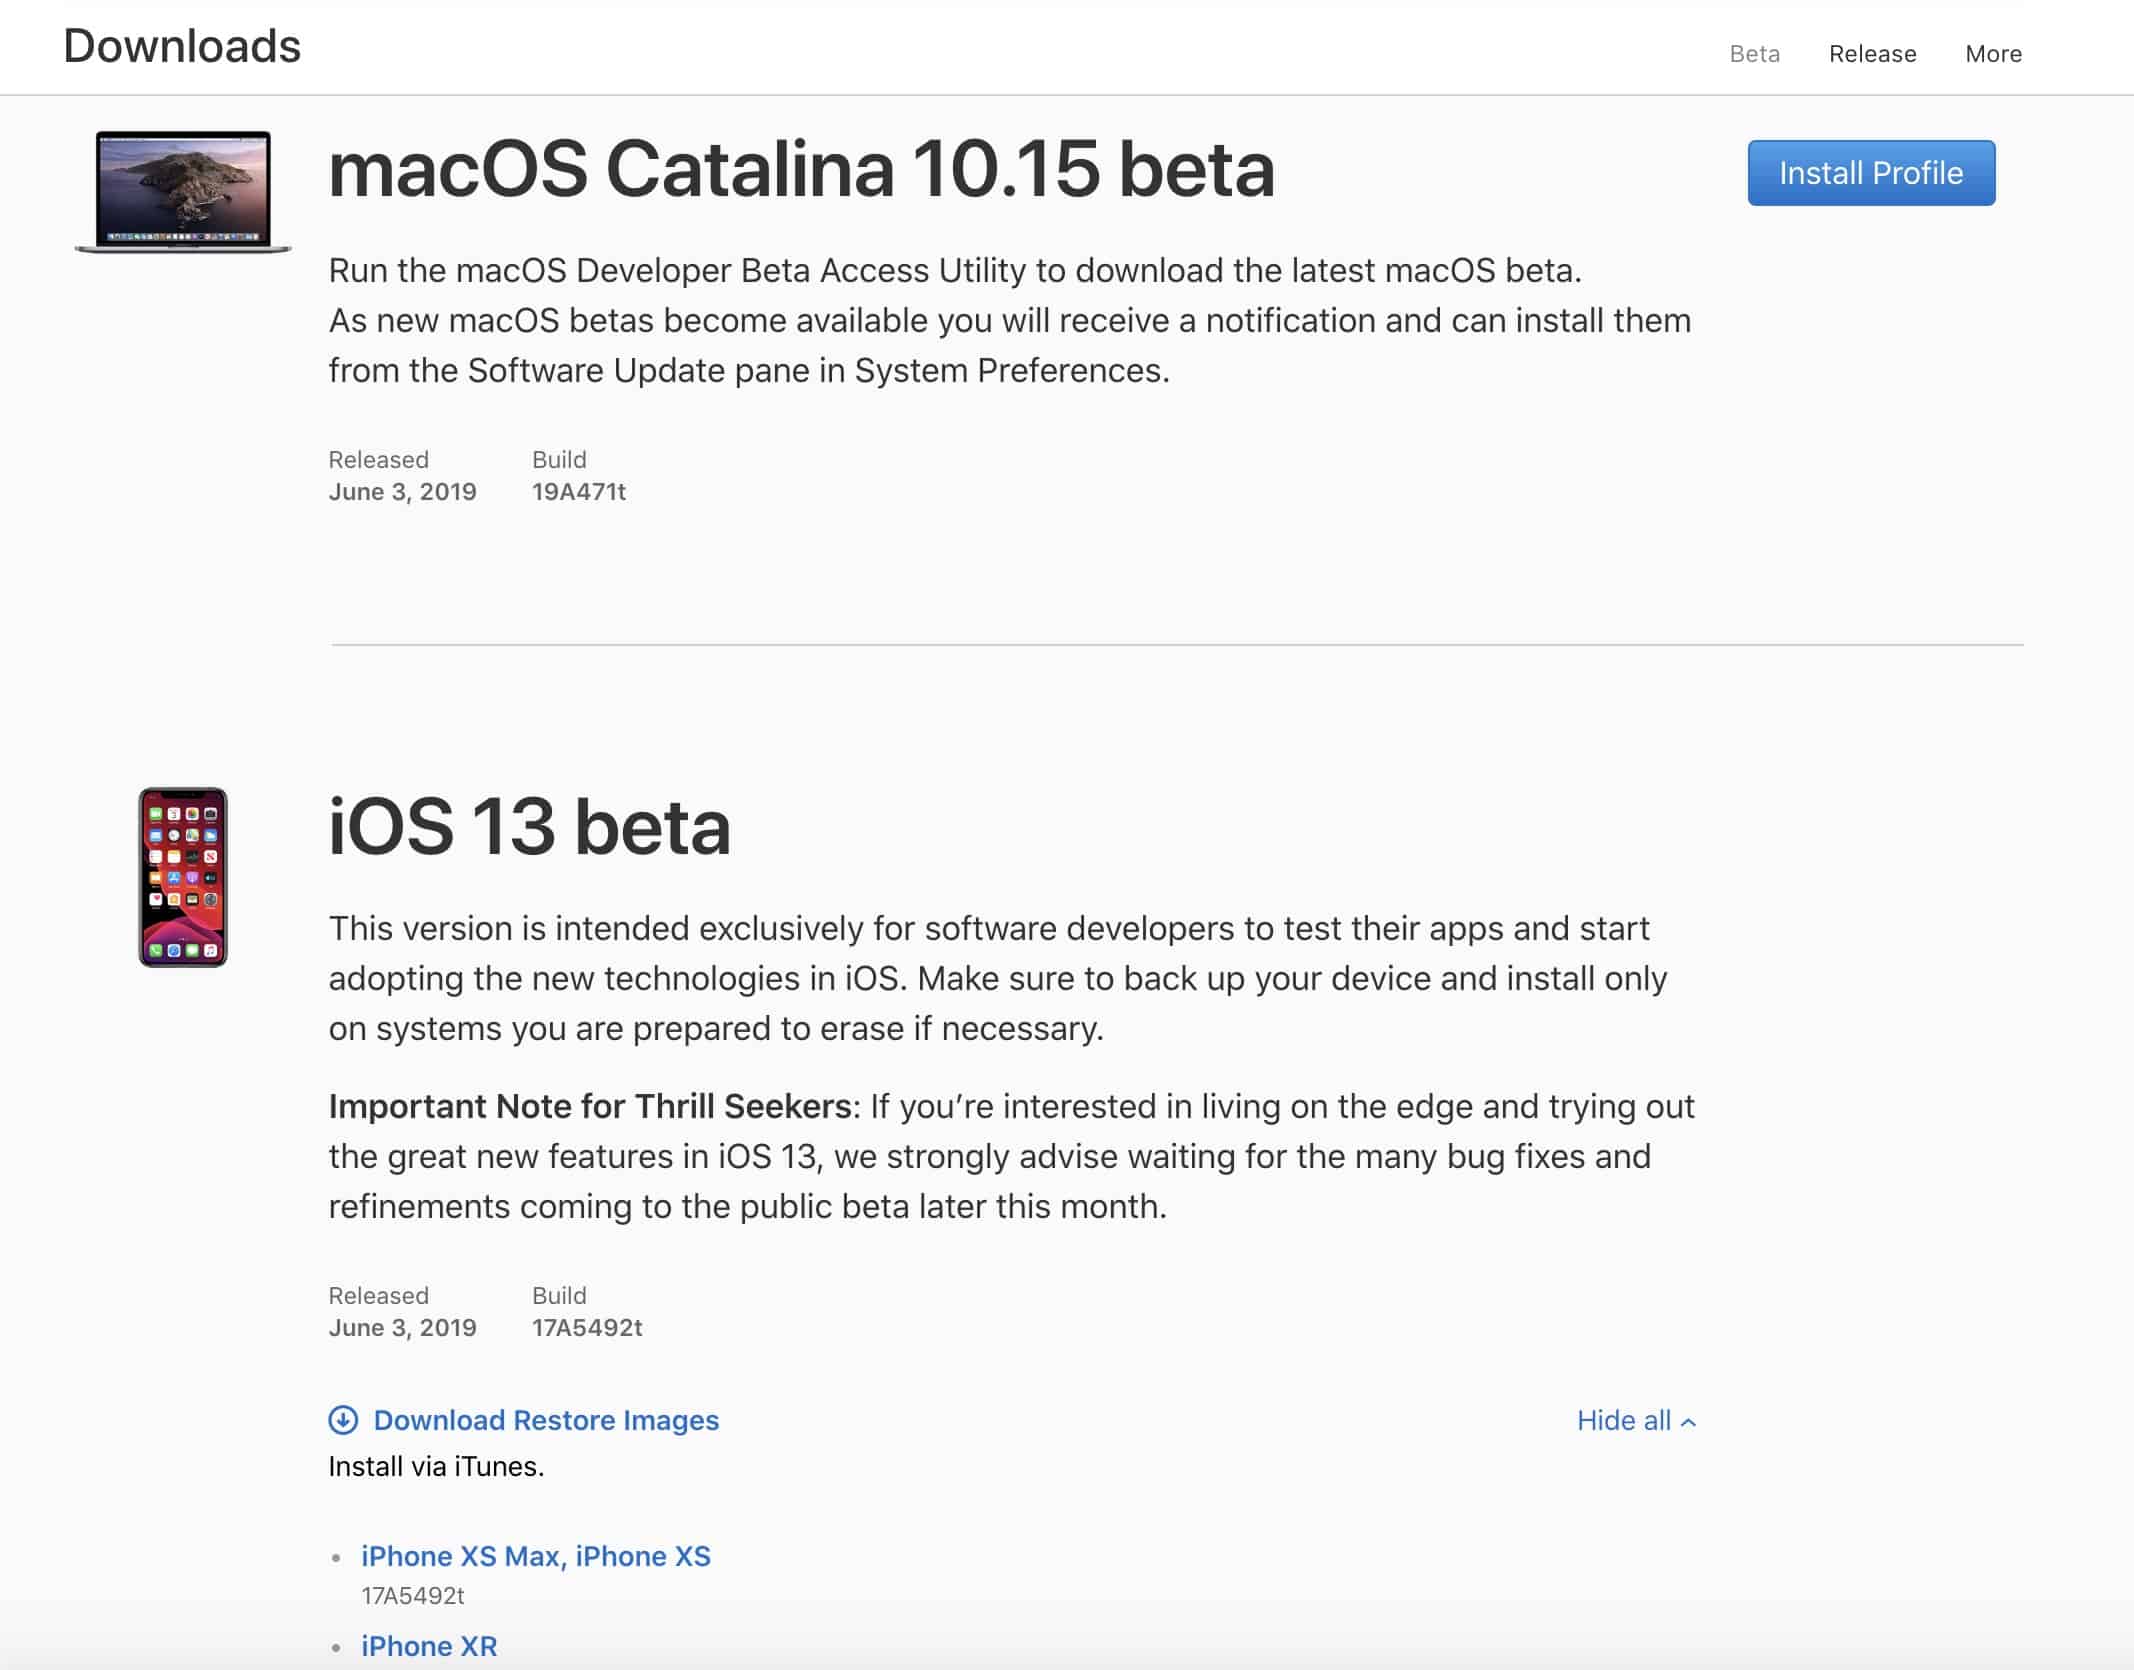Click the Hide all link

tap(1623, 1420)
